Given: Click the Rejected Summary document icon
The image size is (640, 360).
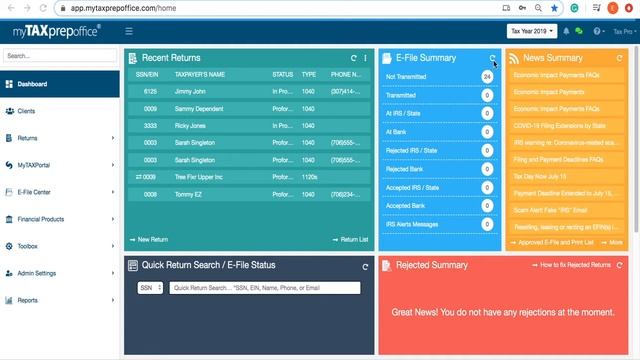Looking at the screenshot, I should tap(387, 266).
